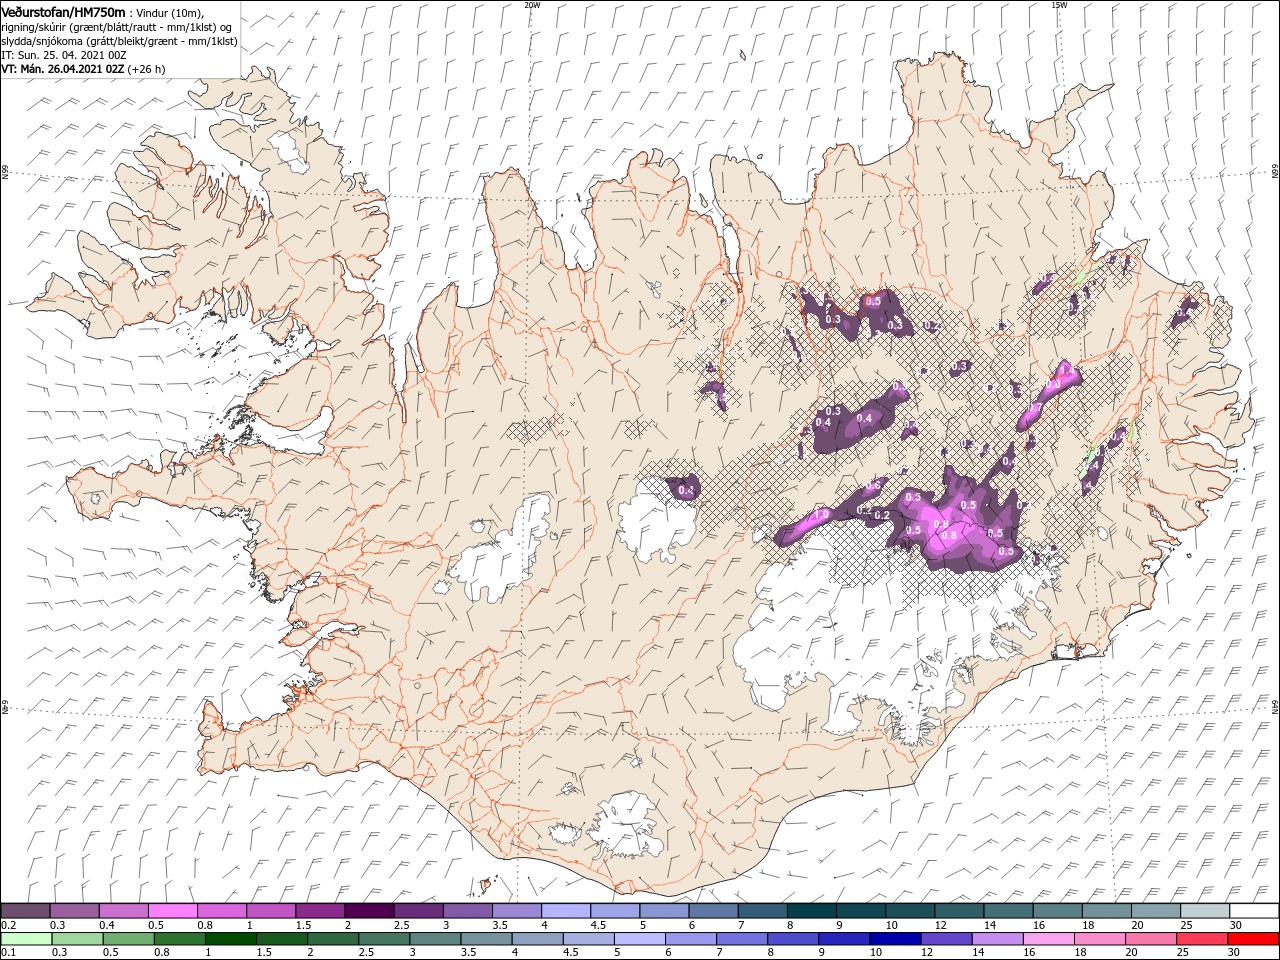Click the Veðurstofan/HM750m title text

point(63,11)
